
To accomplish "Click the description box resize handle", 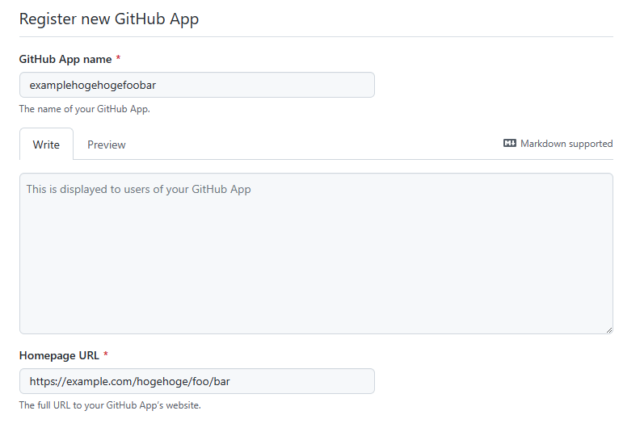I will (609, 330).
